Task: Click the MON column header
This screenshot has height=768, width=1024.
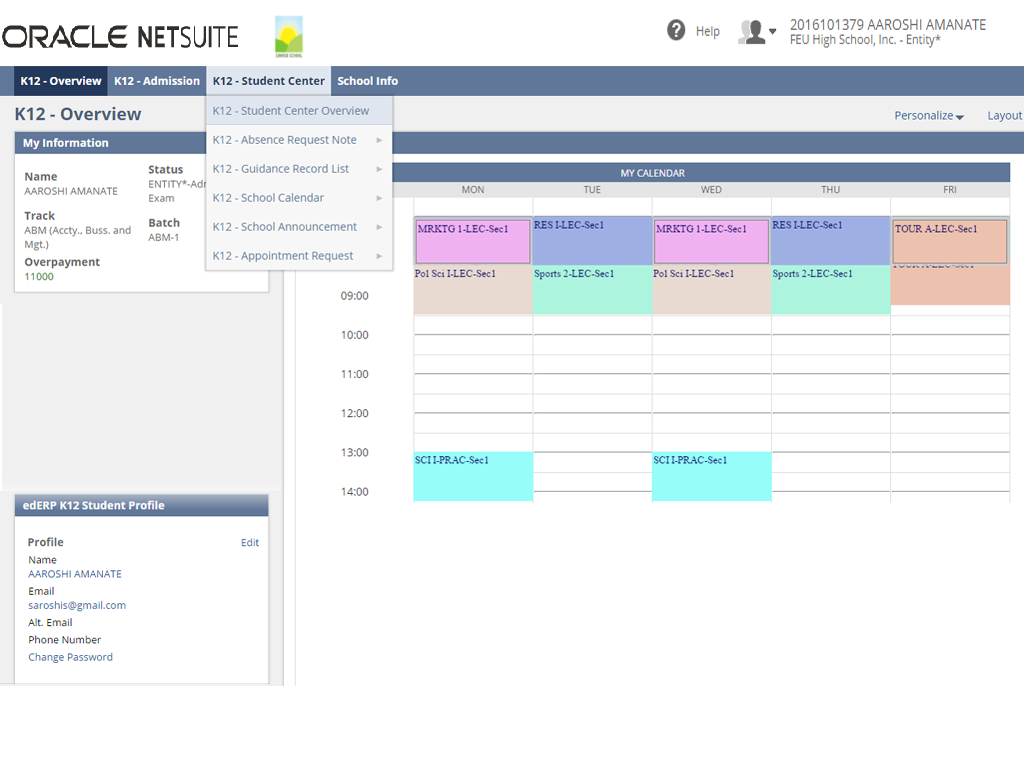Action: pyautogui.click(x=473, y=189)
